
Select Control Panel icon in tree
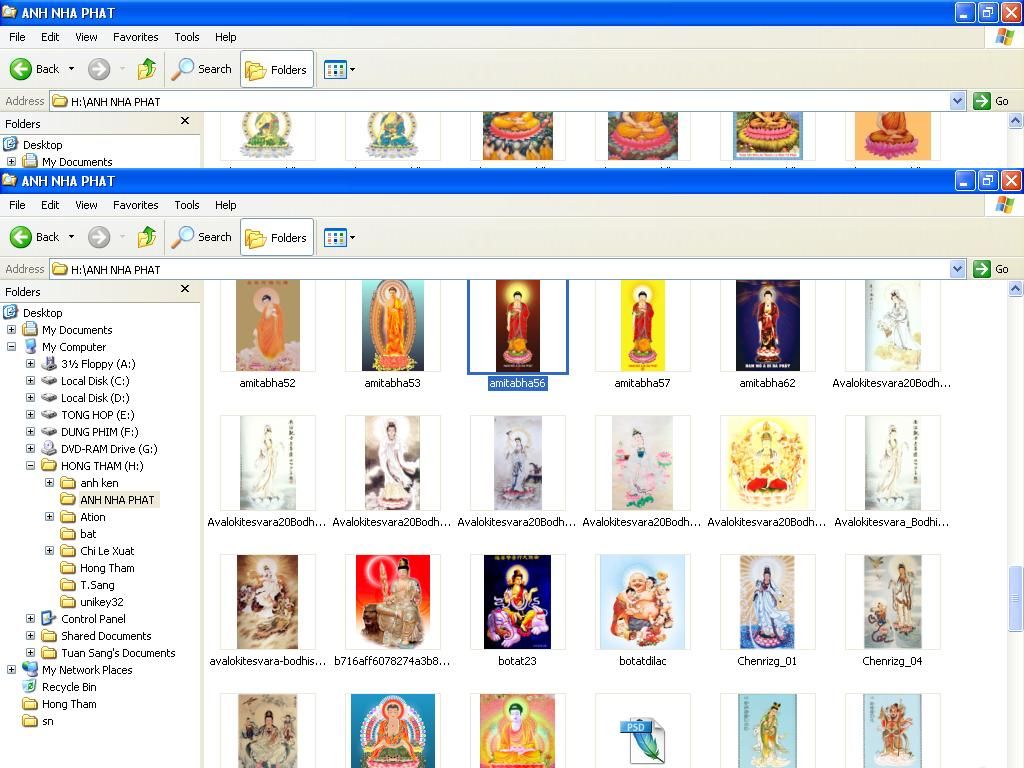[49, 618]
